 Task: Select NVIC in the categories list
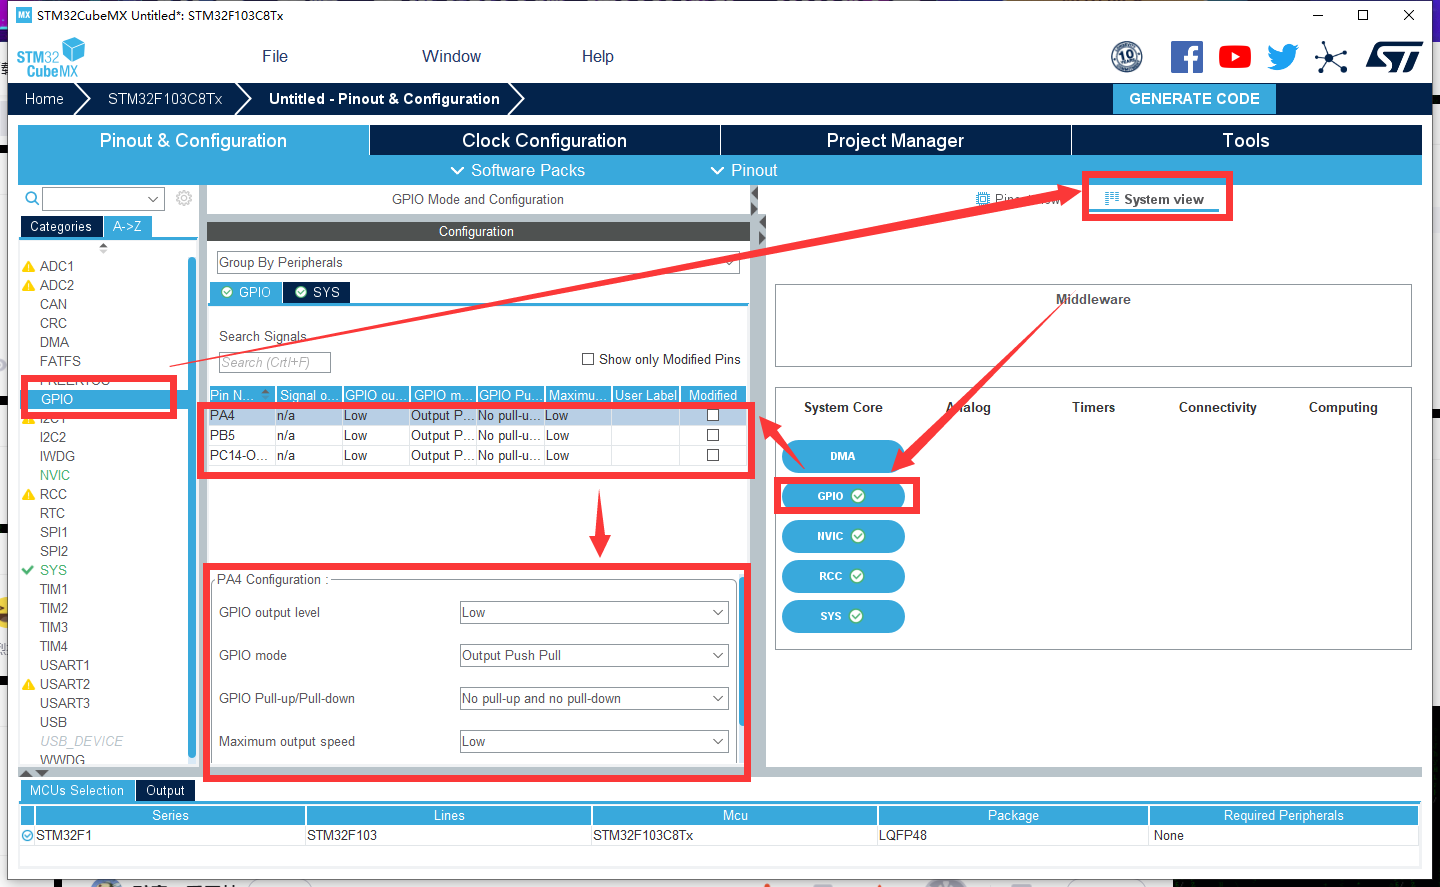55,475
